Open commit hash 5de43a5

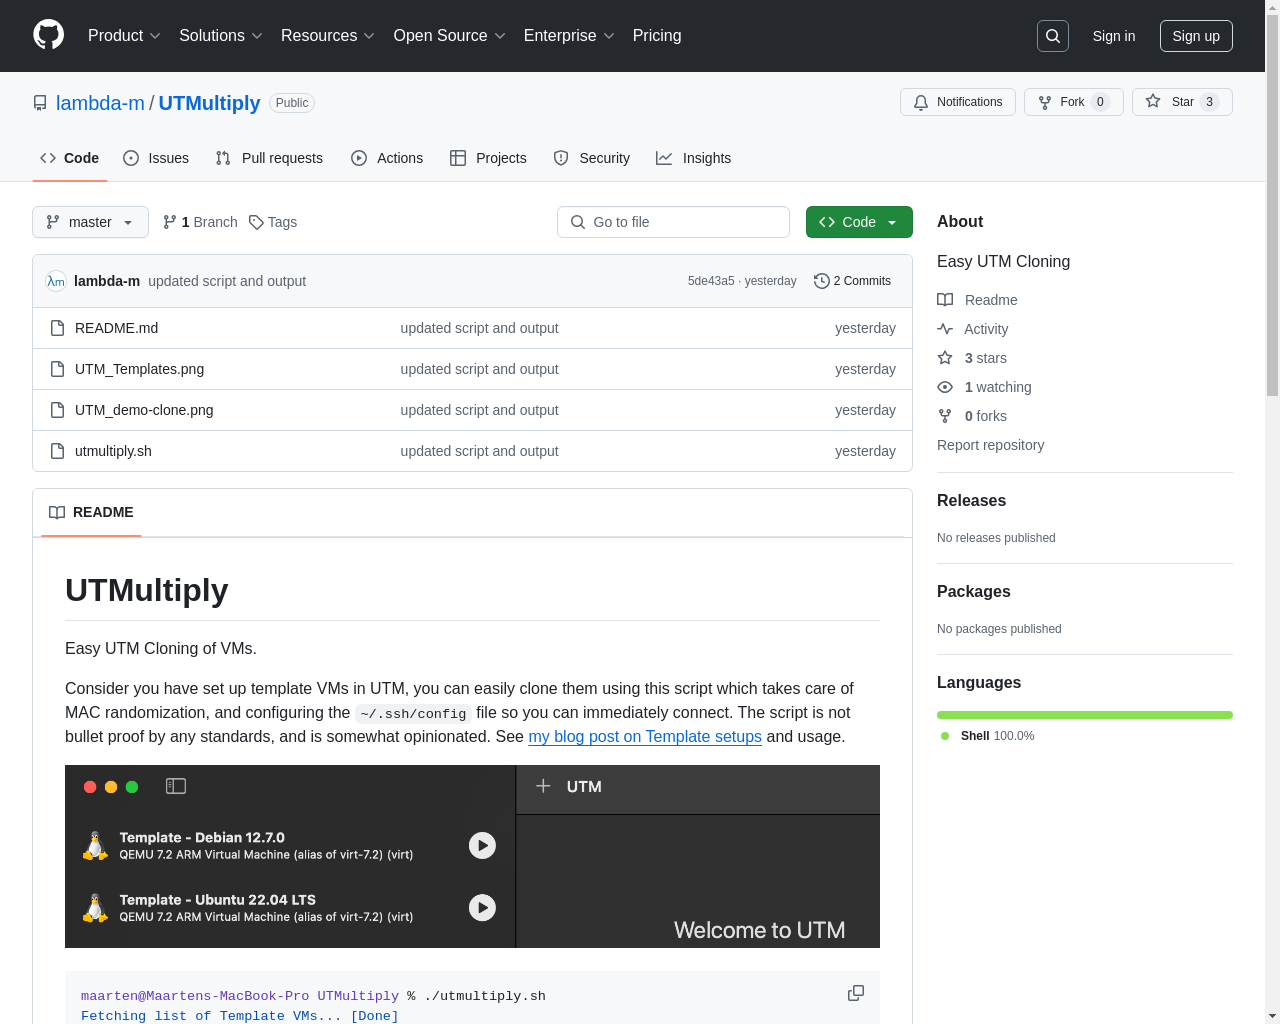point(711,281)
